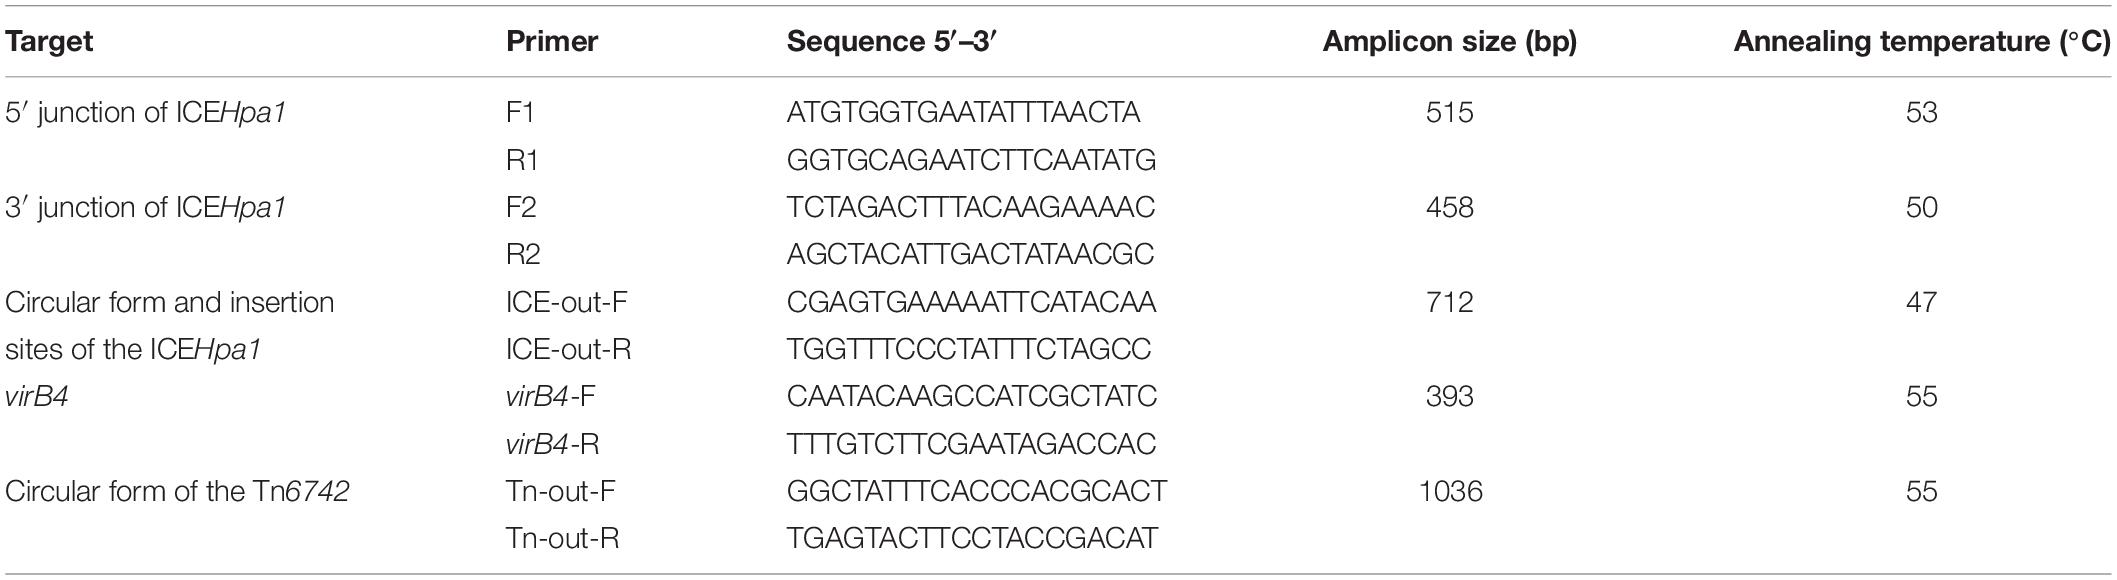Select the ICE-out-R primer cell
2117x580 pixels.
coord(569,349)
